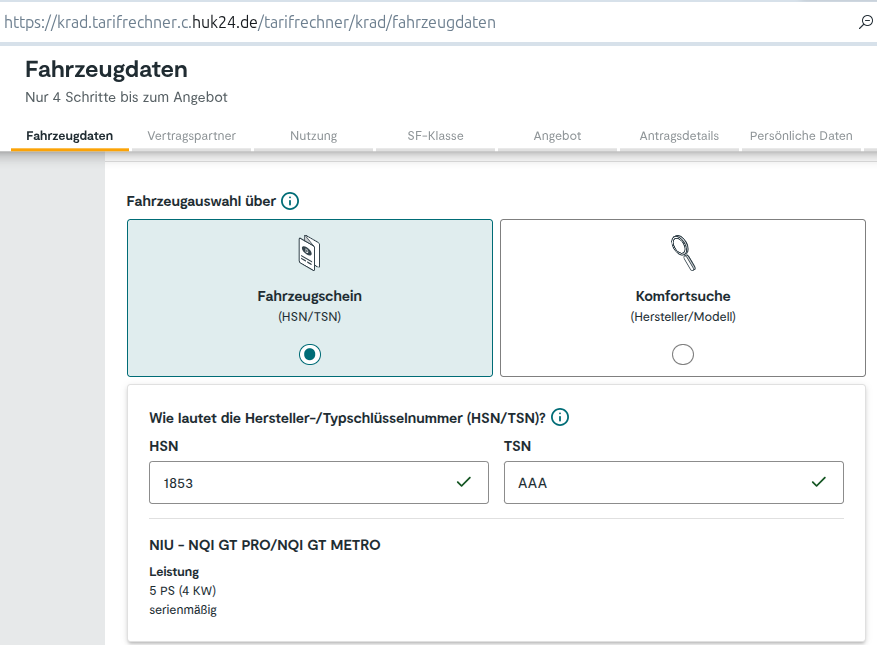Screen dimensions: 877x645
Task: Switch to the Fahrzeugdaten tab
Action: (x=70, y=136)
